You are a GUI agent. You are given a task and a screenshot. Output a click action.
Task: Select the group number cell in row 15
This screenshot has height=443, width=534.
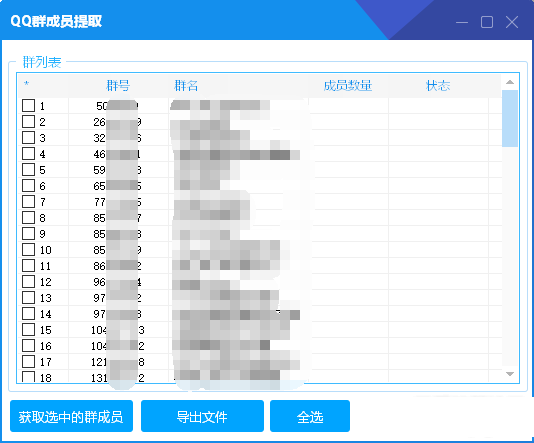(119, 330)
